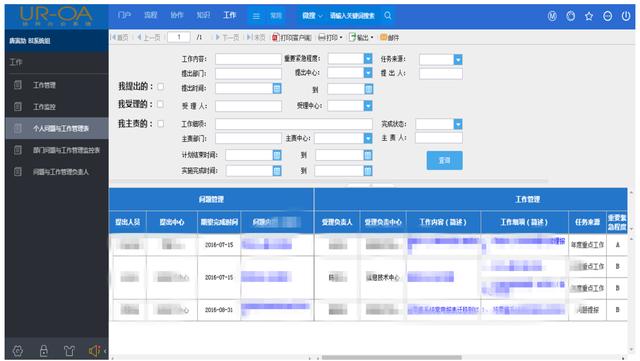
Task: Expand the 重要紧急程度 dropdown
Action: [x=368, y=59]
